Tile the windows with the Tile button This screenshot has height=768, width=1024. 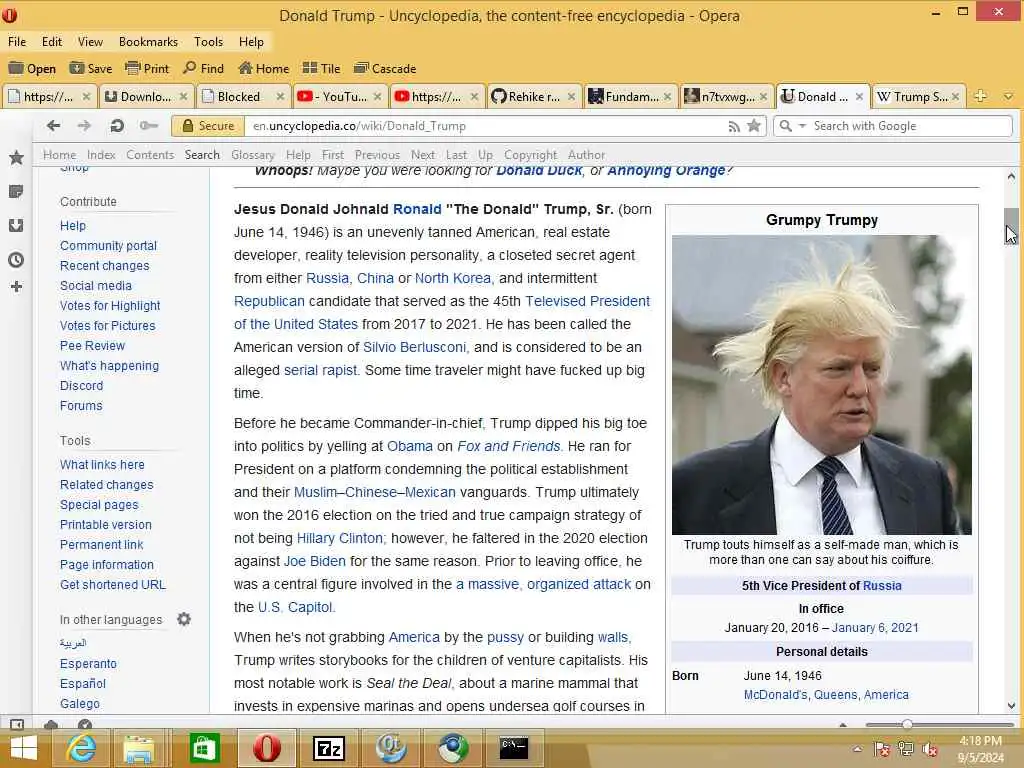coord(321,69)
